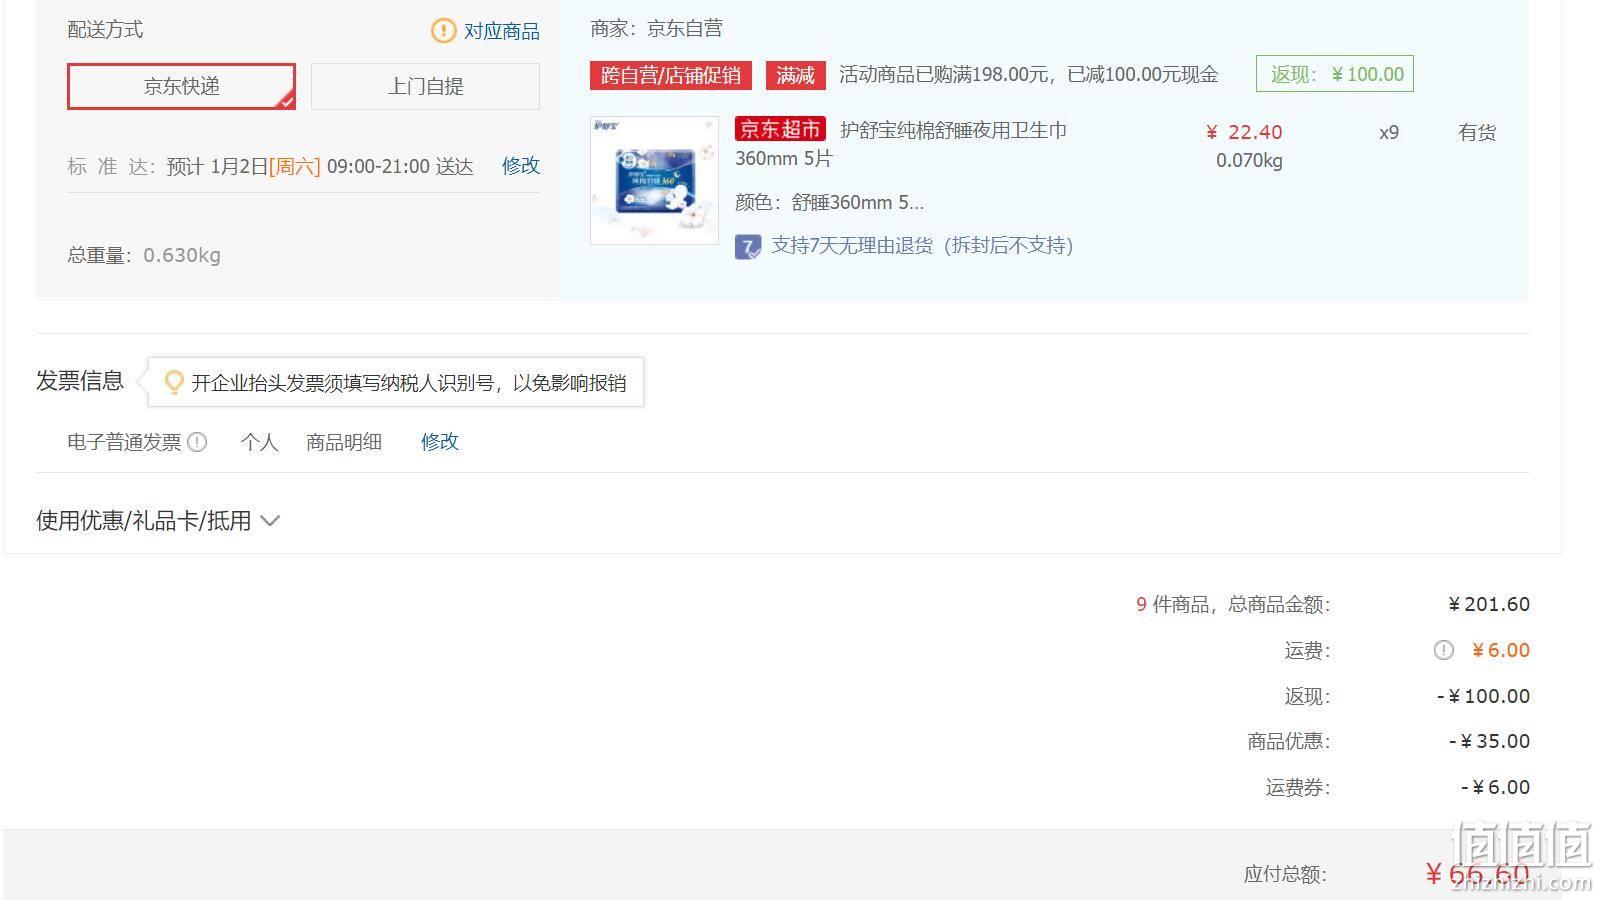Viewport: 1601px width, 900px height.
Task: Click the 商品优惠 amount -￥35.00
Action: point(1489,741)
